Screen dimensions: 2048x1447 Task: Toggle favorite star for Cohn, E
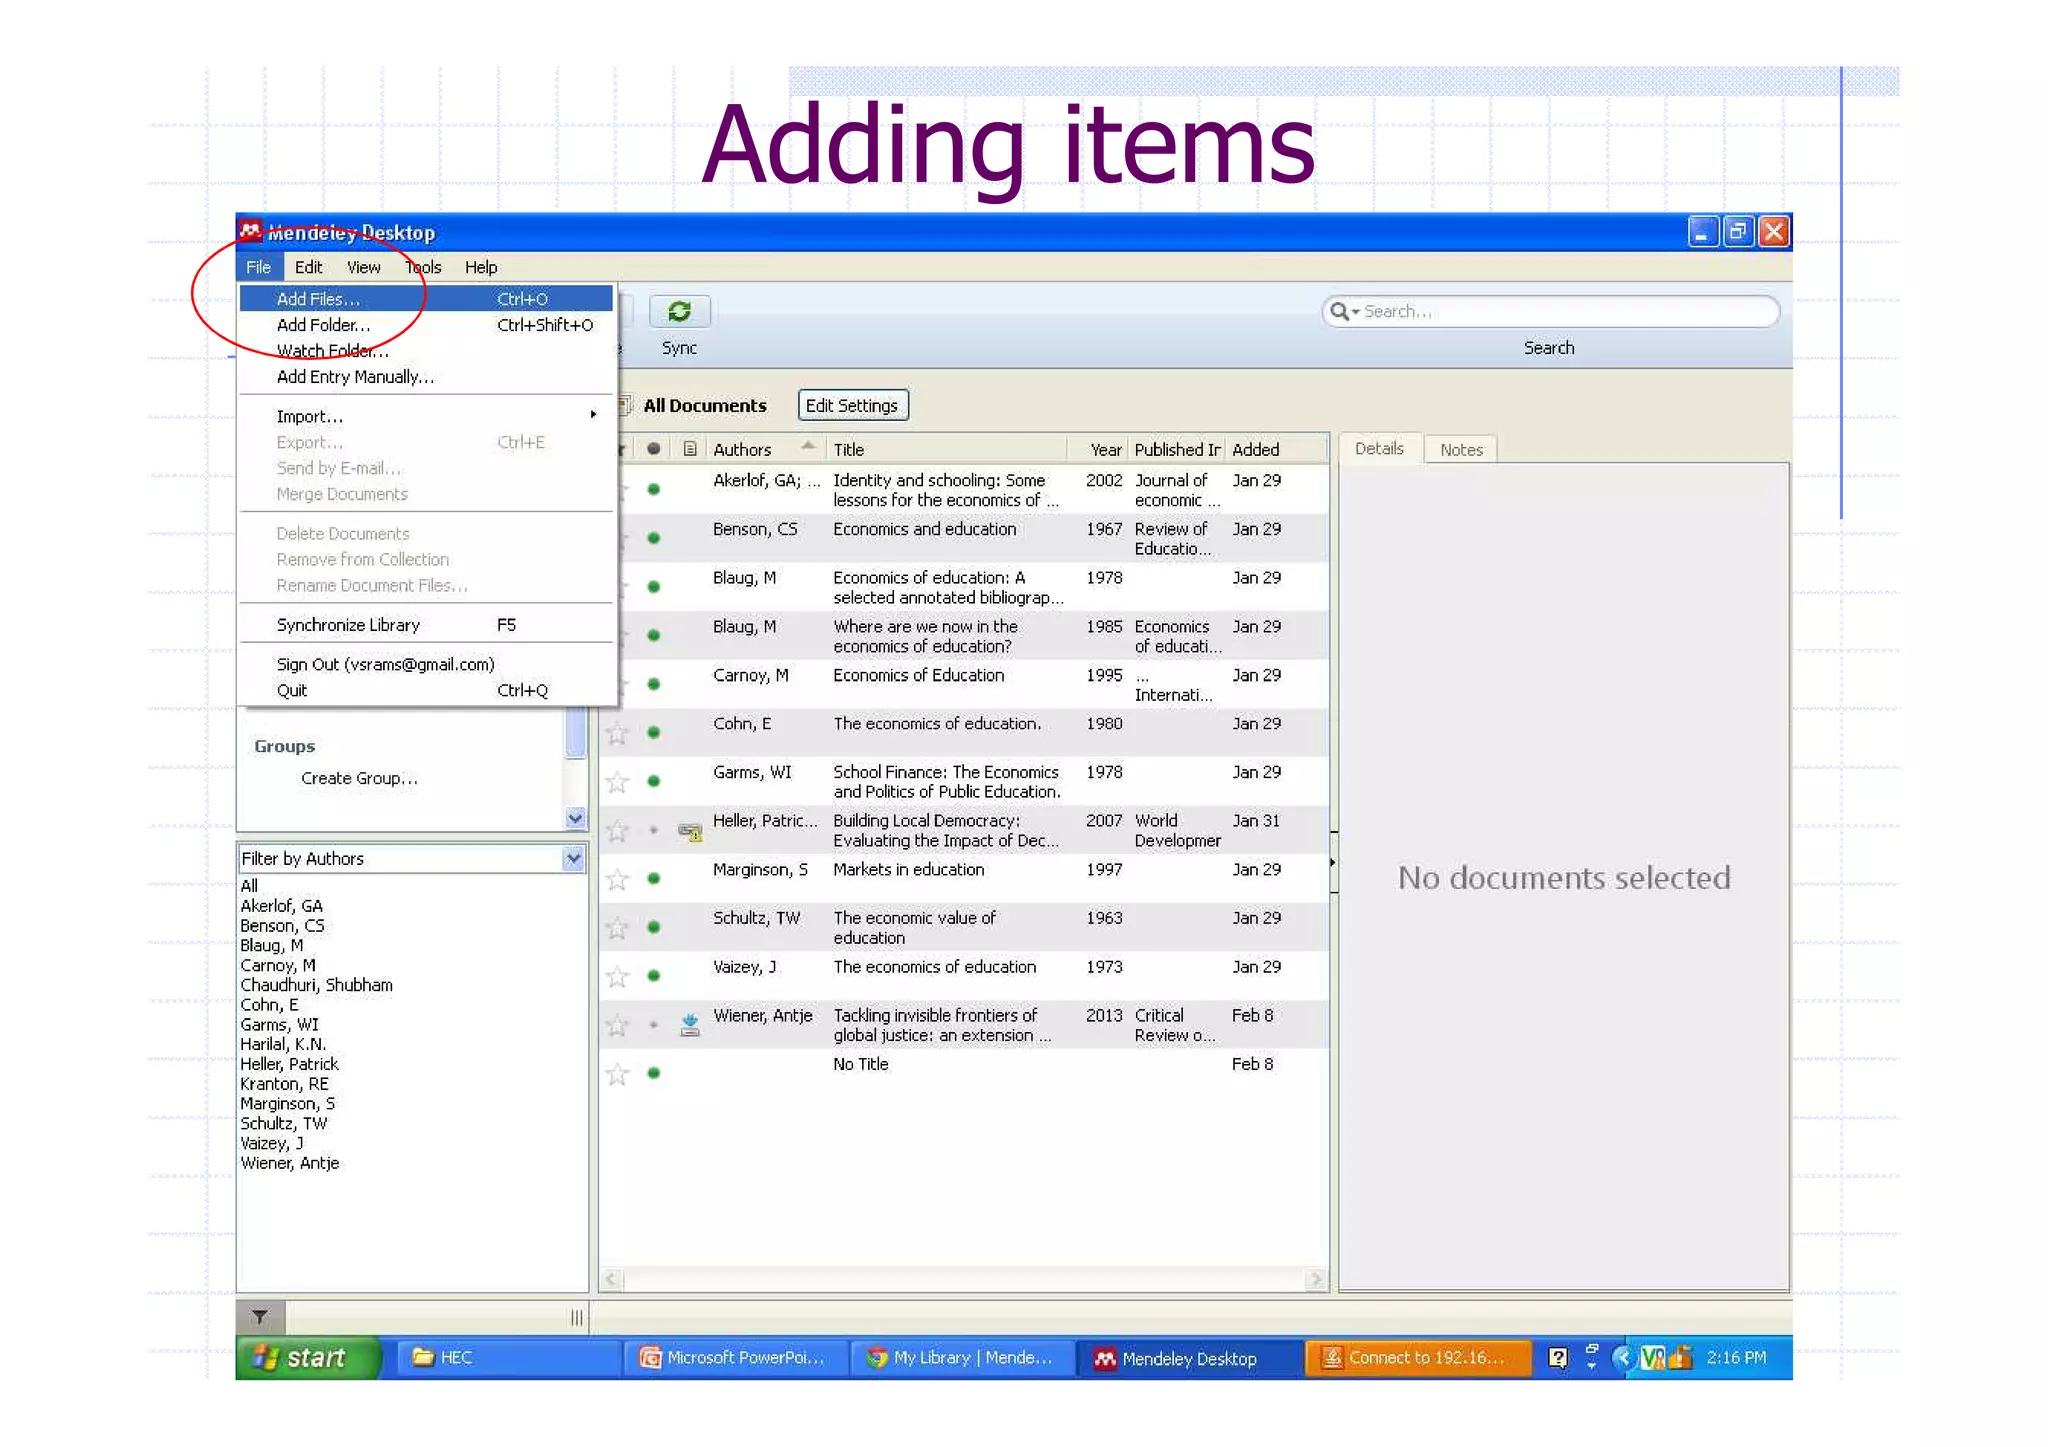pos(617,734)
